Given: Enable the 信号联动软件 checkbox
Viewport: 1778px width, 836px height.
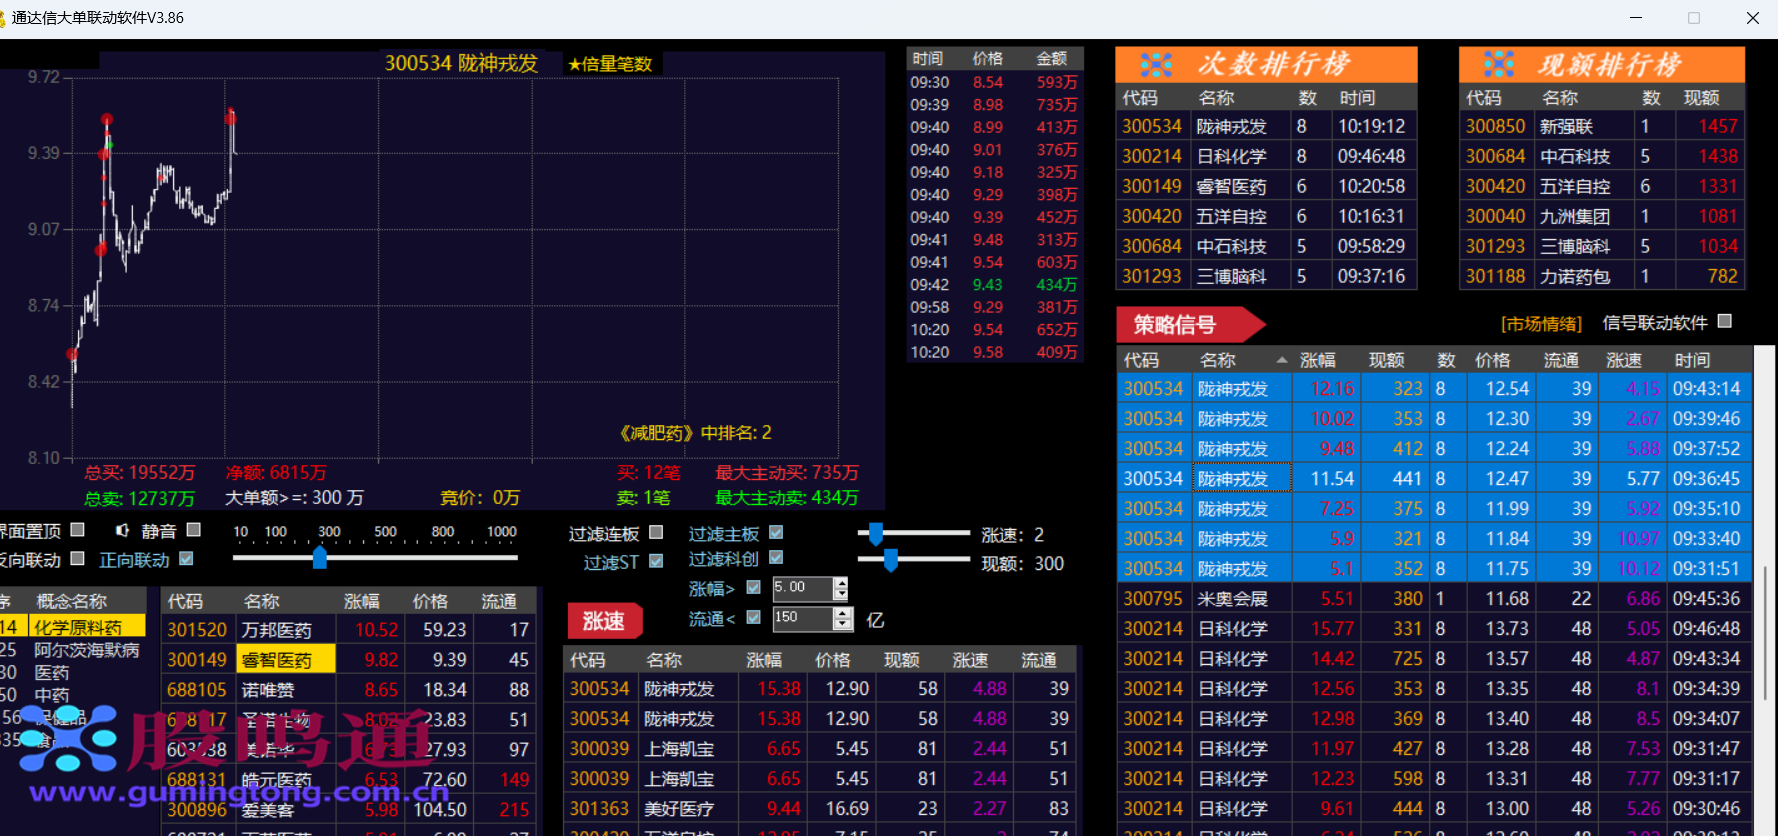Looking at the screenshot, I should (1724, 321).
